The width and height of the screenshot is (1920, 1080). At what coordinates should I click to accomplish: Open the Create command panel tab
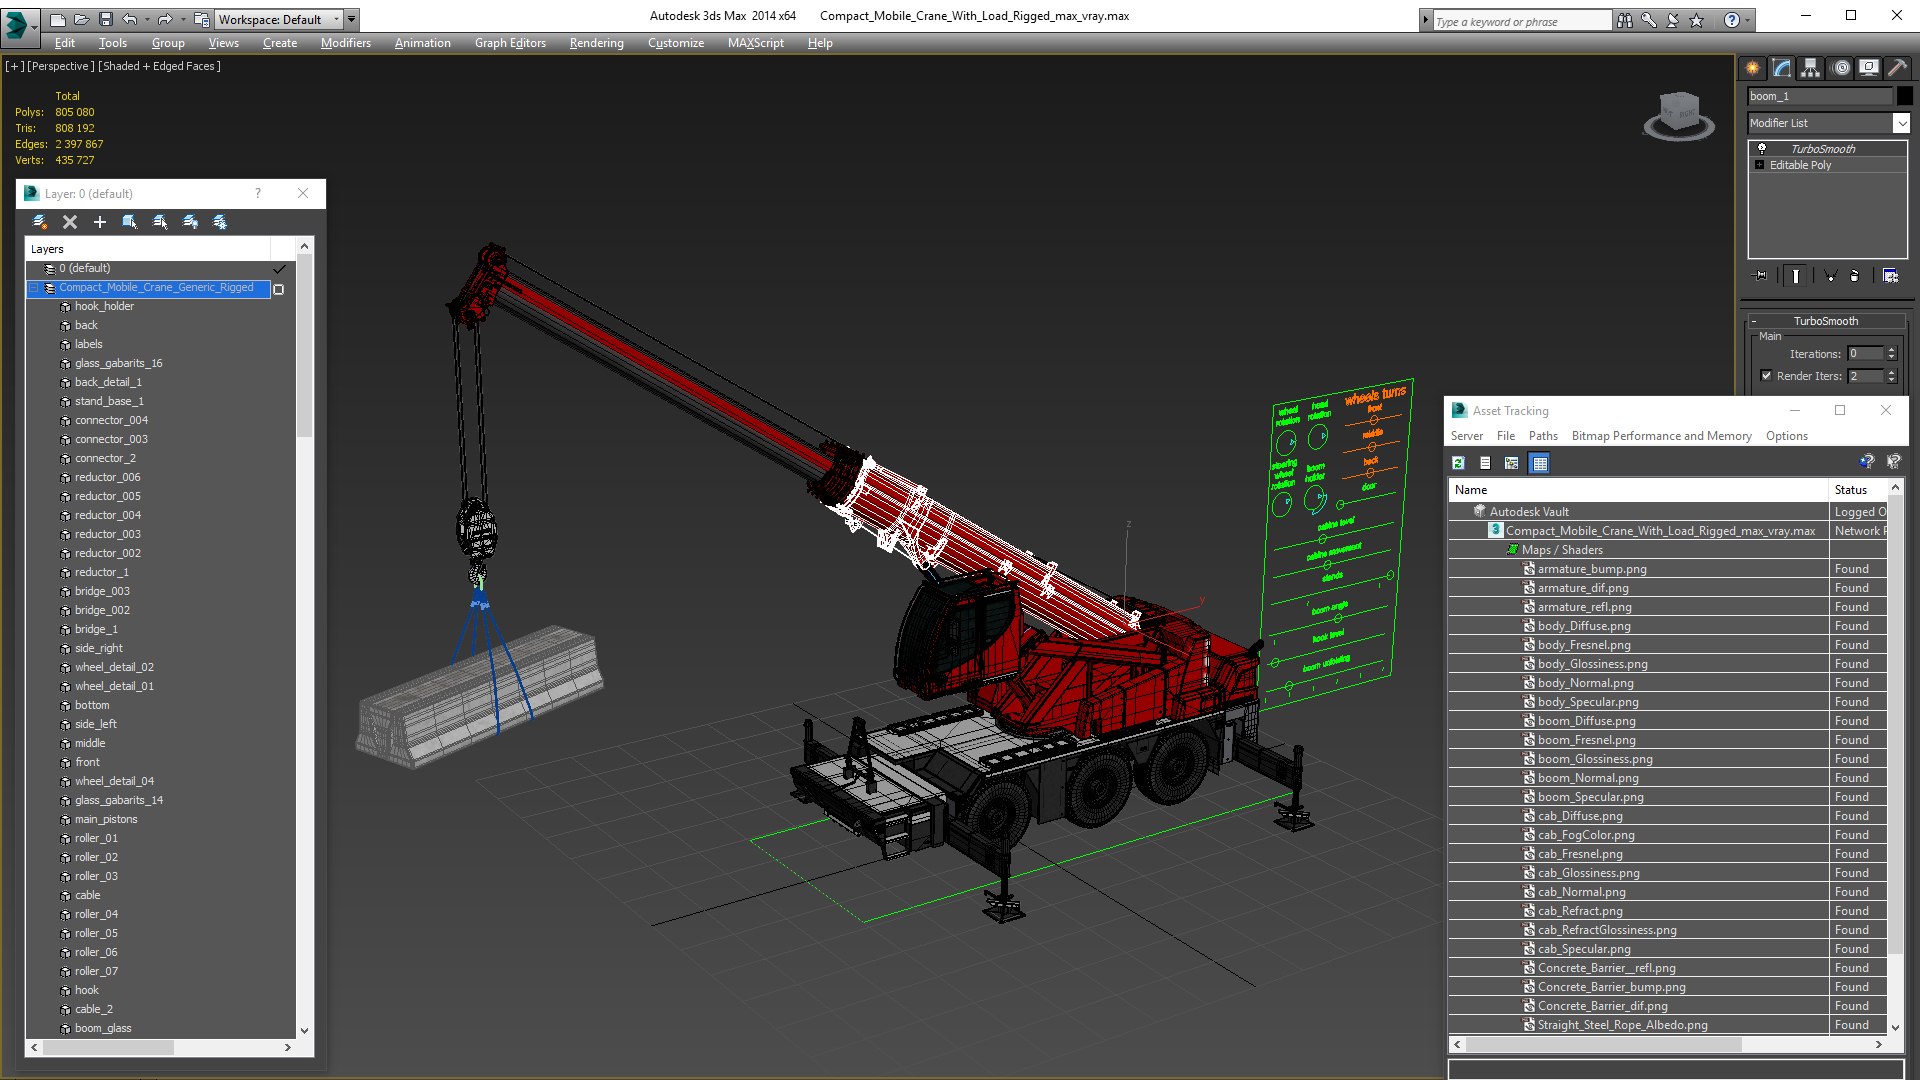click(1753, 68)
